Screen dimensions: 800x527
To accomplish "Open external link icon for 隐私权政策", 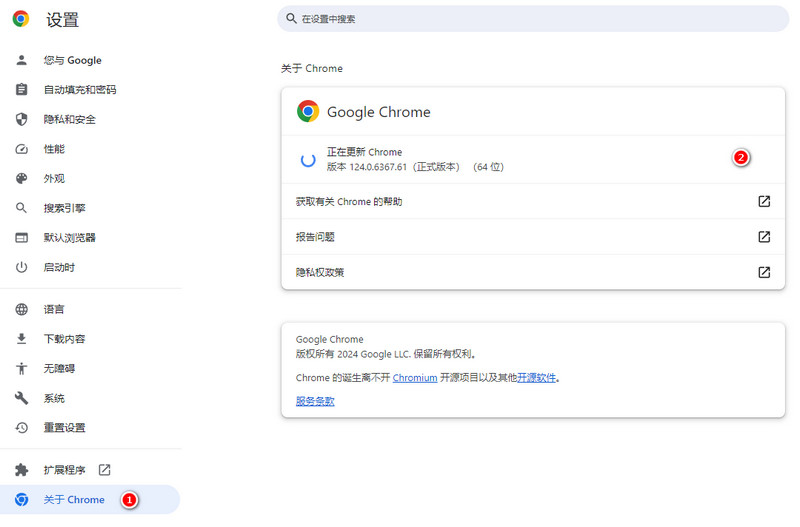I will (x=764, y=272).
